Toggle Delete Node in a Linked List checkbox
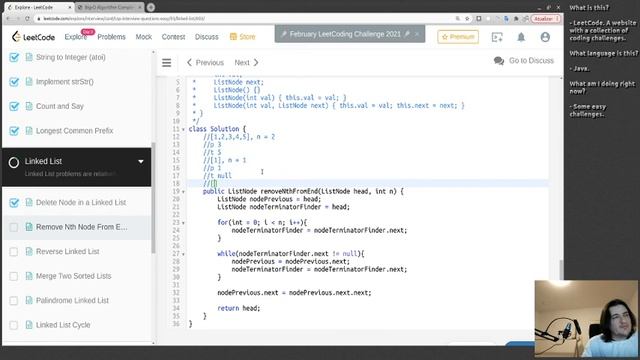640x360 pixels. click(14, 202)
